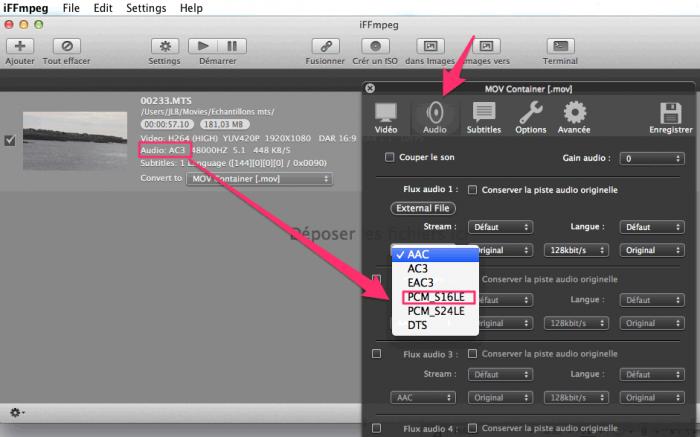Open the iFFmpeg application menu
This screenshot has height=437, width=700.
click(25, 8)
